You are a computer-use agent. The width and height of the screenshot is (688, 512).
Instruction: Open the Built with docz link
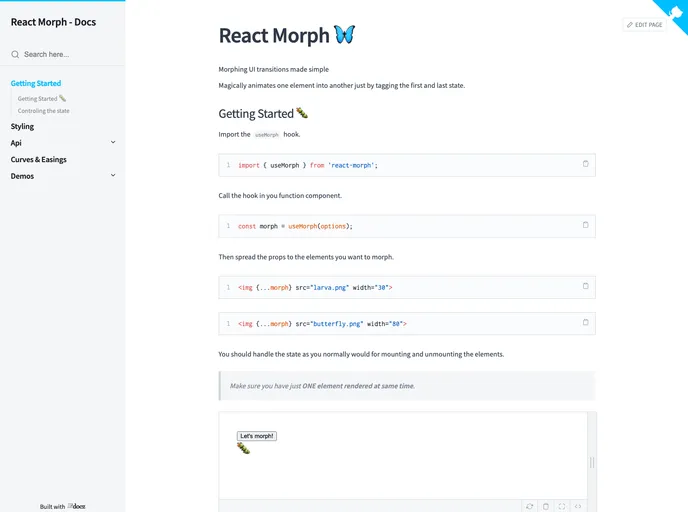63,506
